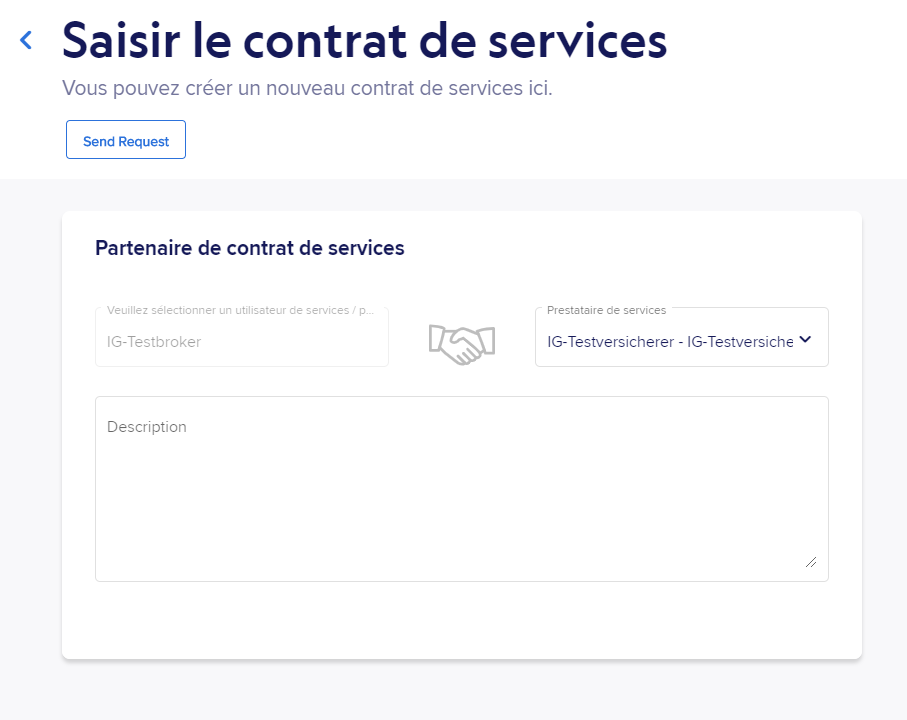Focus the Description text area

click(x=462, y=489)
